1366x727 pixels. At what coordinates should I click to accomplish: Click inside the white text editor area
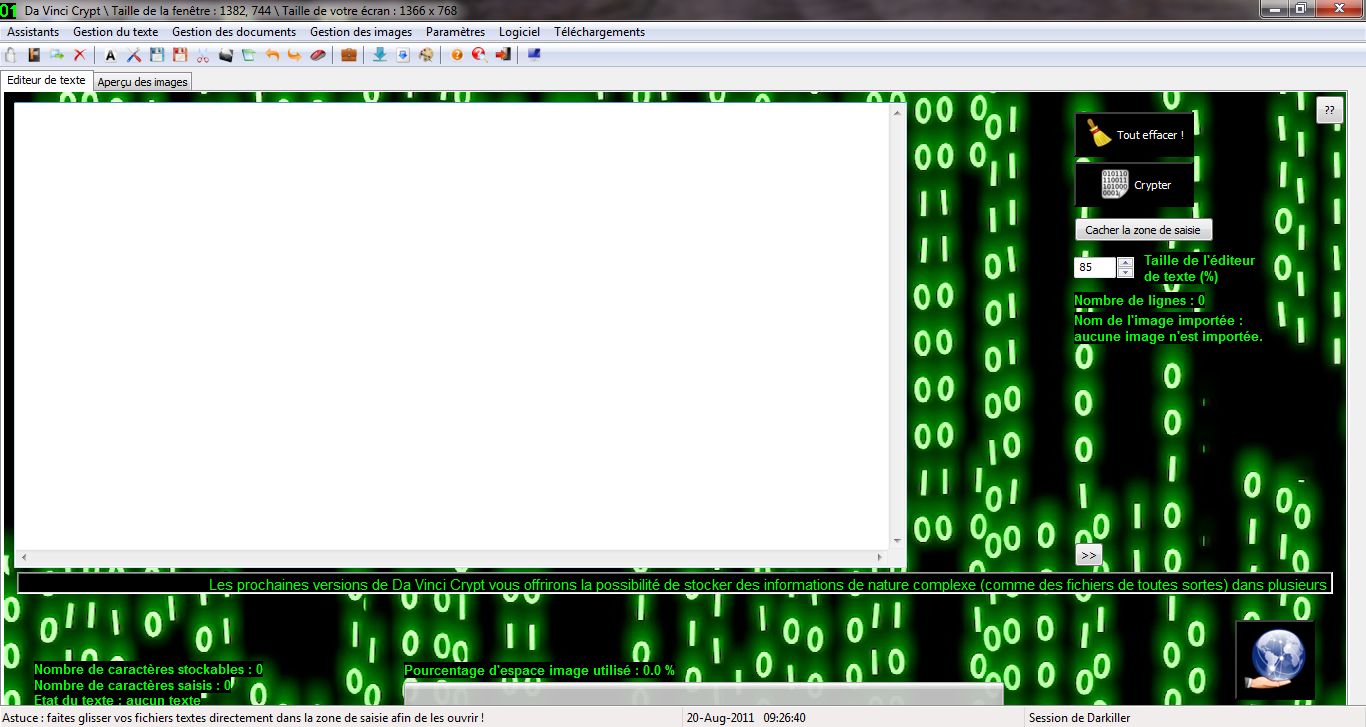tap(453, 326)
